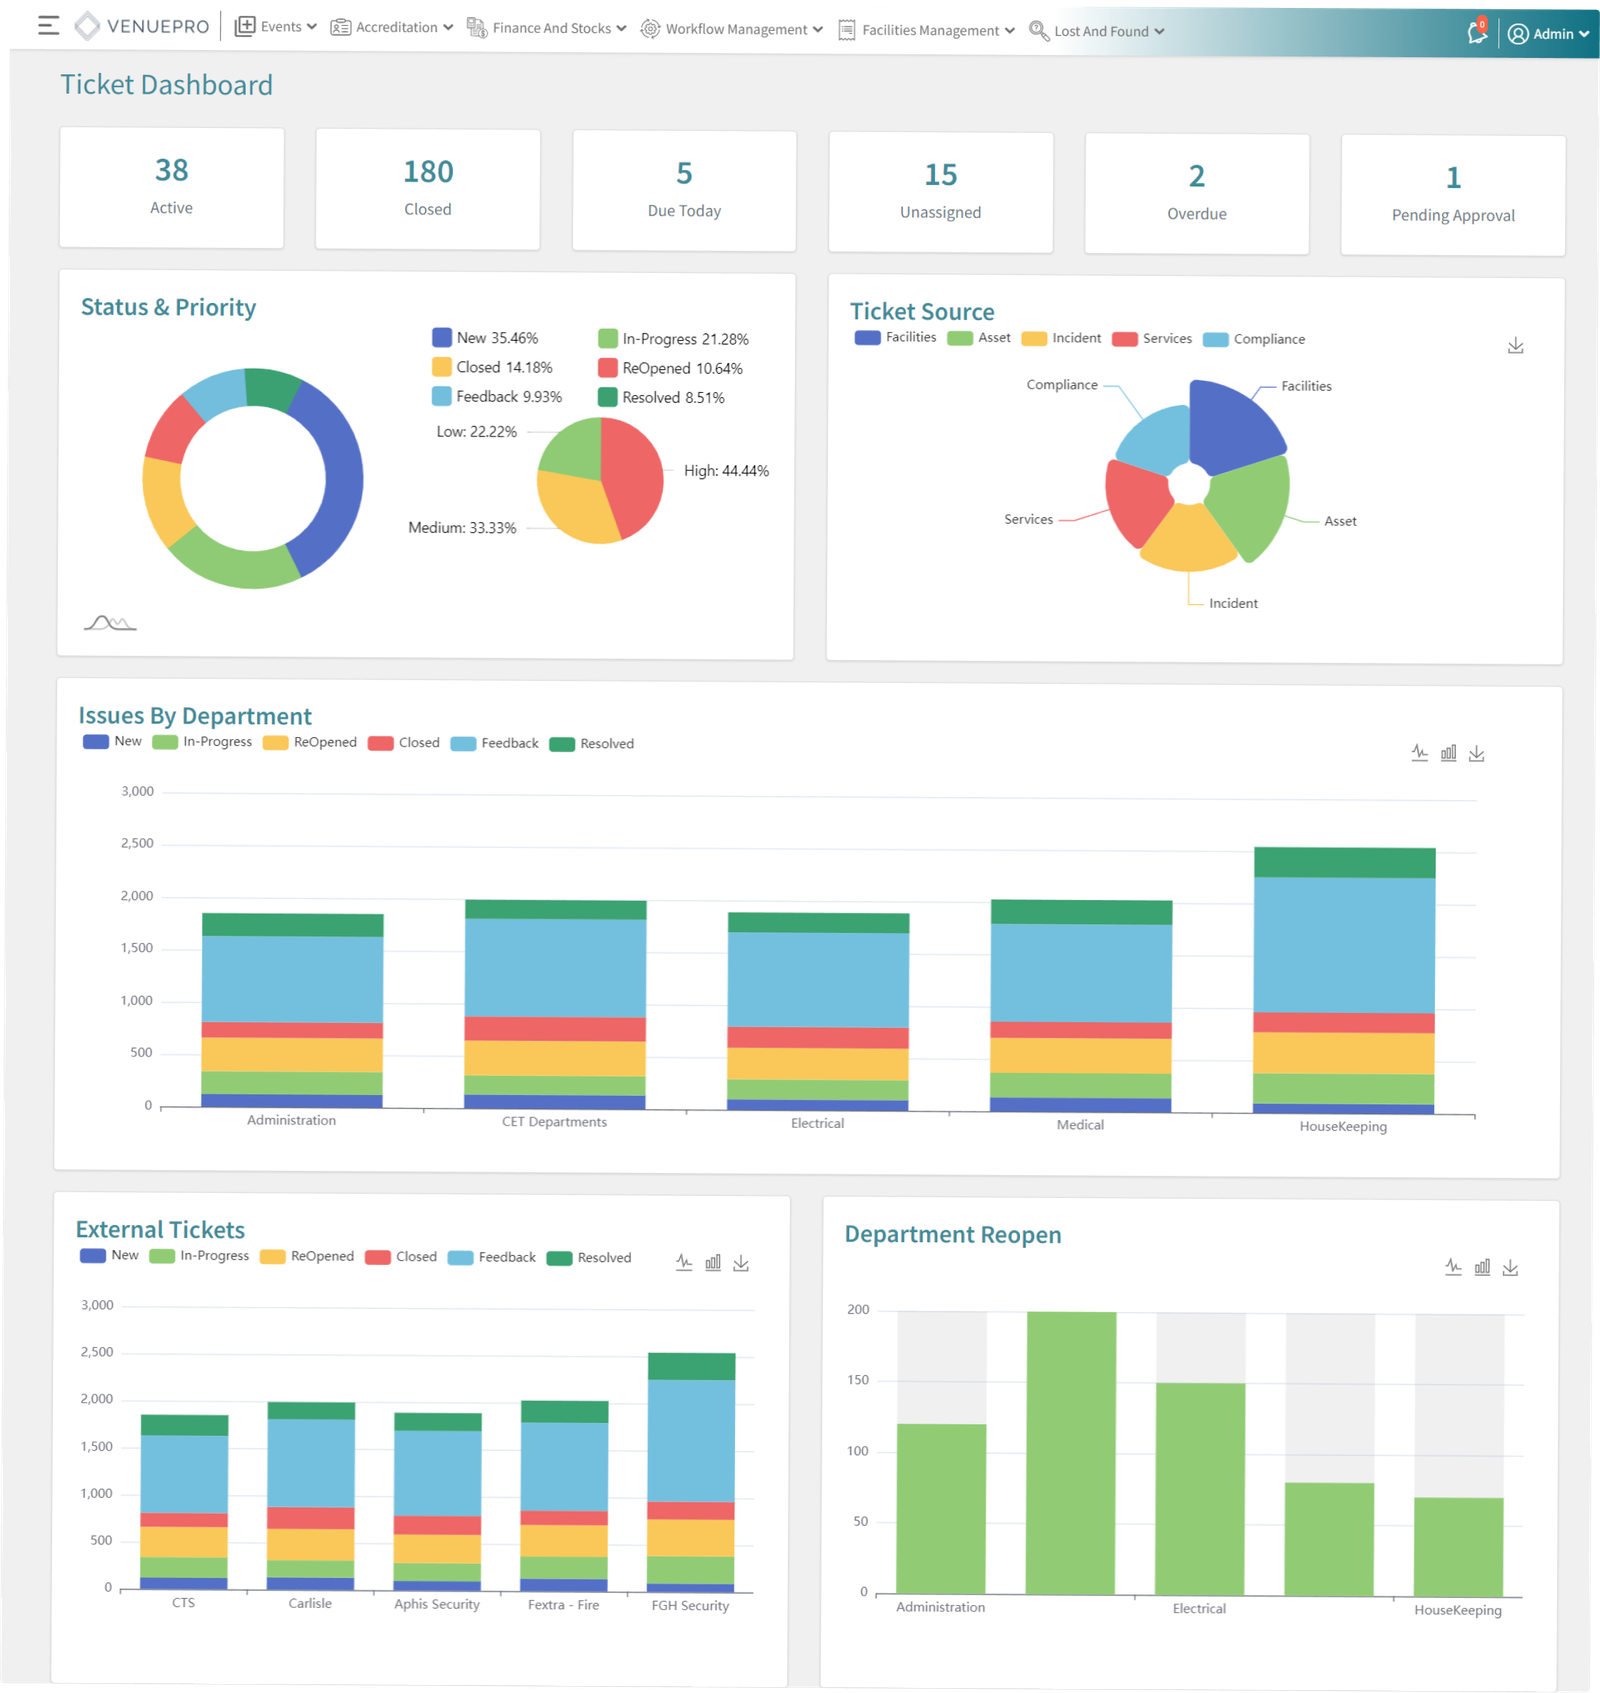1600x1693 pixels.
Task: Click the Status & Priority trend icon
Action: point(110,623)
